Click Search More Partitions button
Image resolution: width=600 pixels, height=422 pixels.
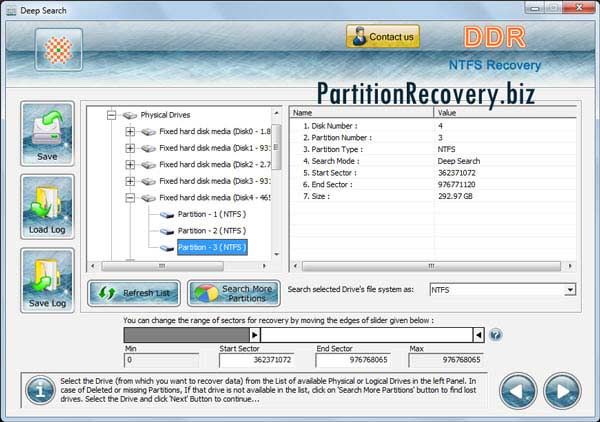pyautogui.click(x=234, y=293)
